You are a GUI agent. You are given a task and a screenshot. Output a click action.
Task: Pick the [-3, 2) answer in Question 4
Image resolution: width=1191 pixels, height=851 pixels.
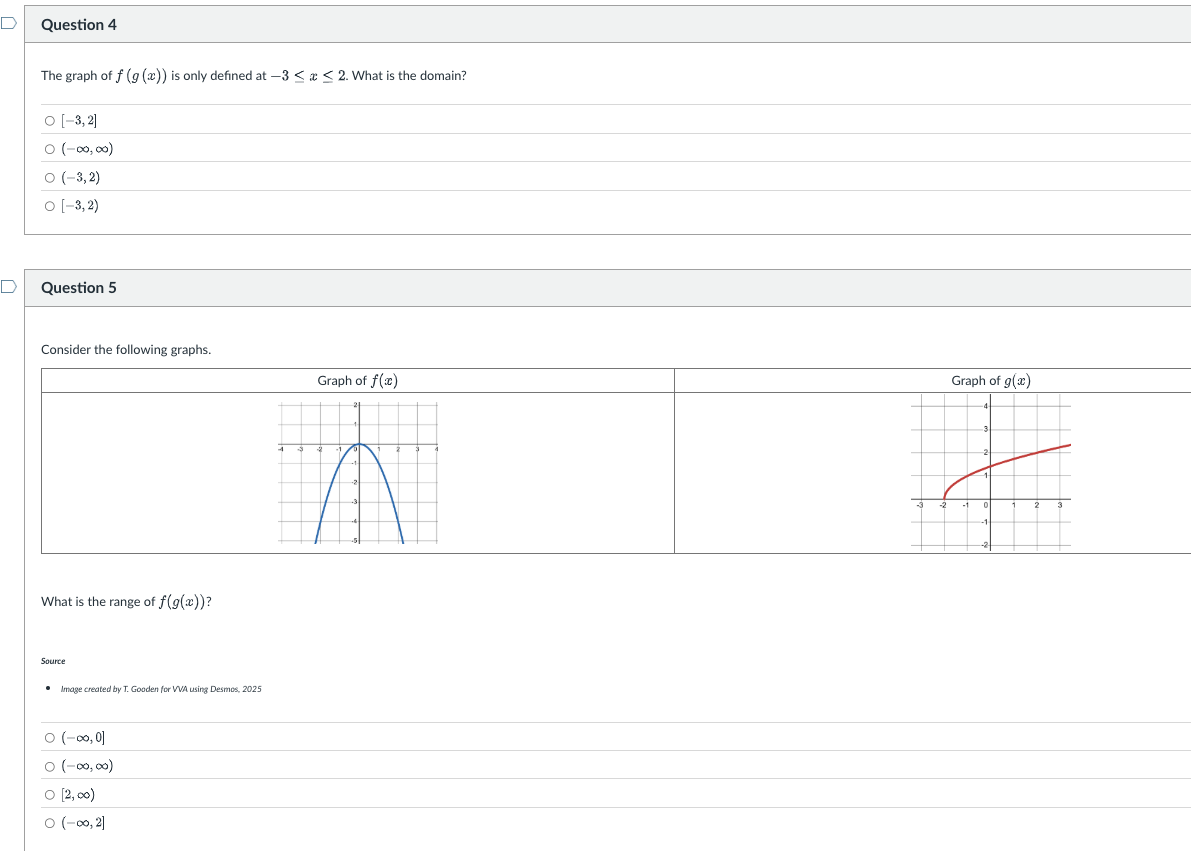pyautogui.click(x=48, y=205)
